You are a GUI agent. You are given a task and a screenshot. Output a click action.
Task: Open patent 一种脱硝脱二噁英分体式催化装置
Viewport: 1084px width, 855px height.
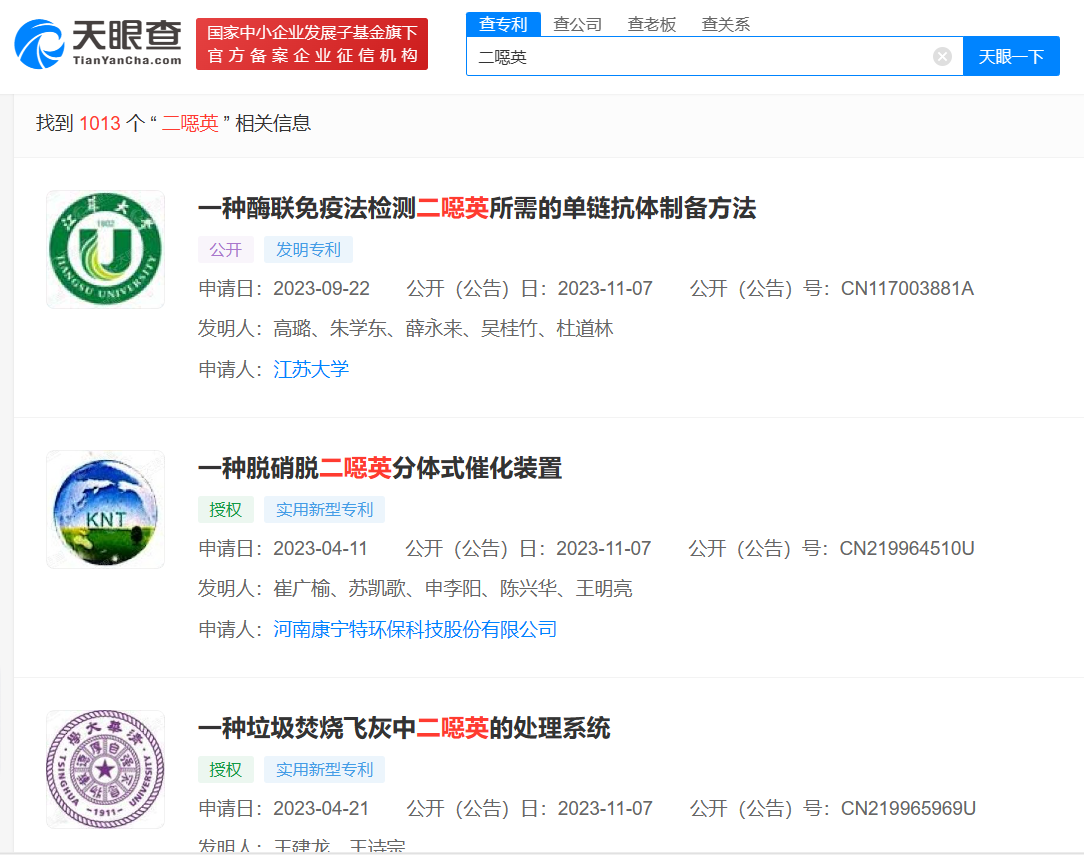point(380,468)
